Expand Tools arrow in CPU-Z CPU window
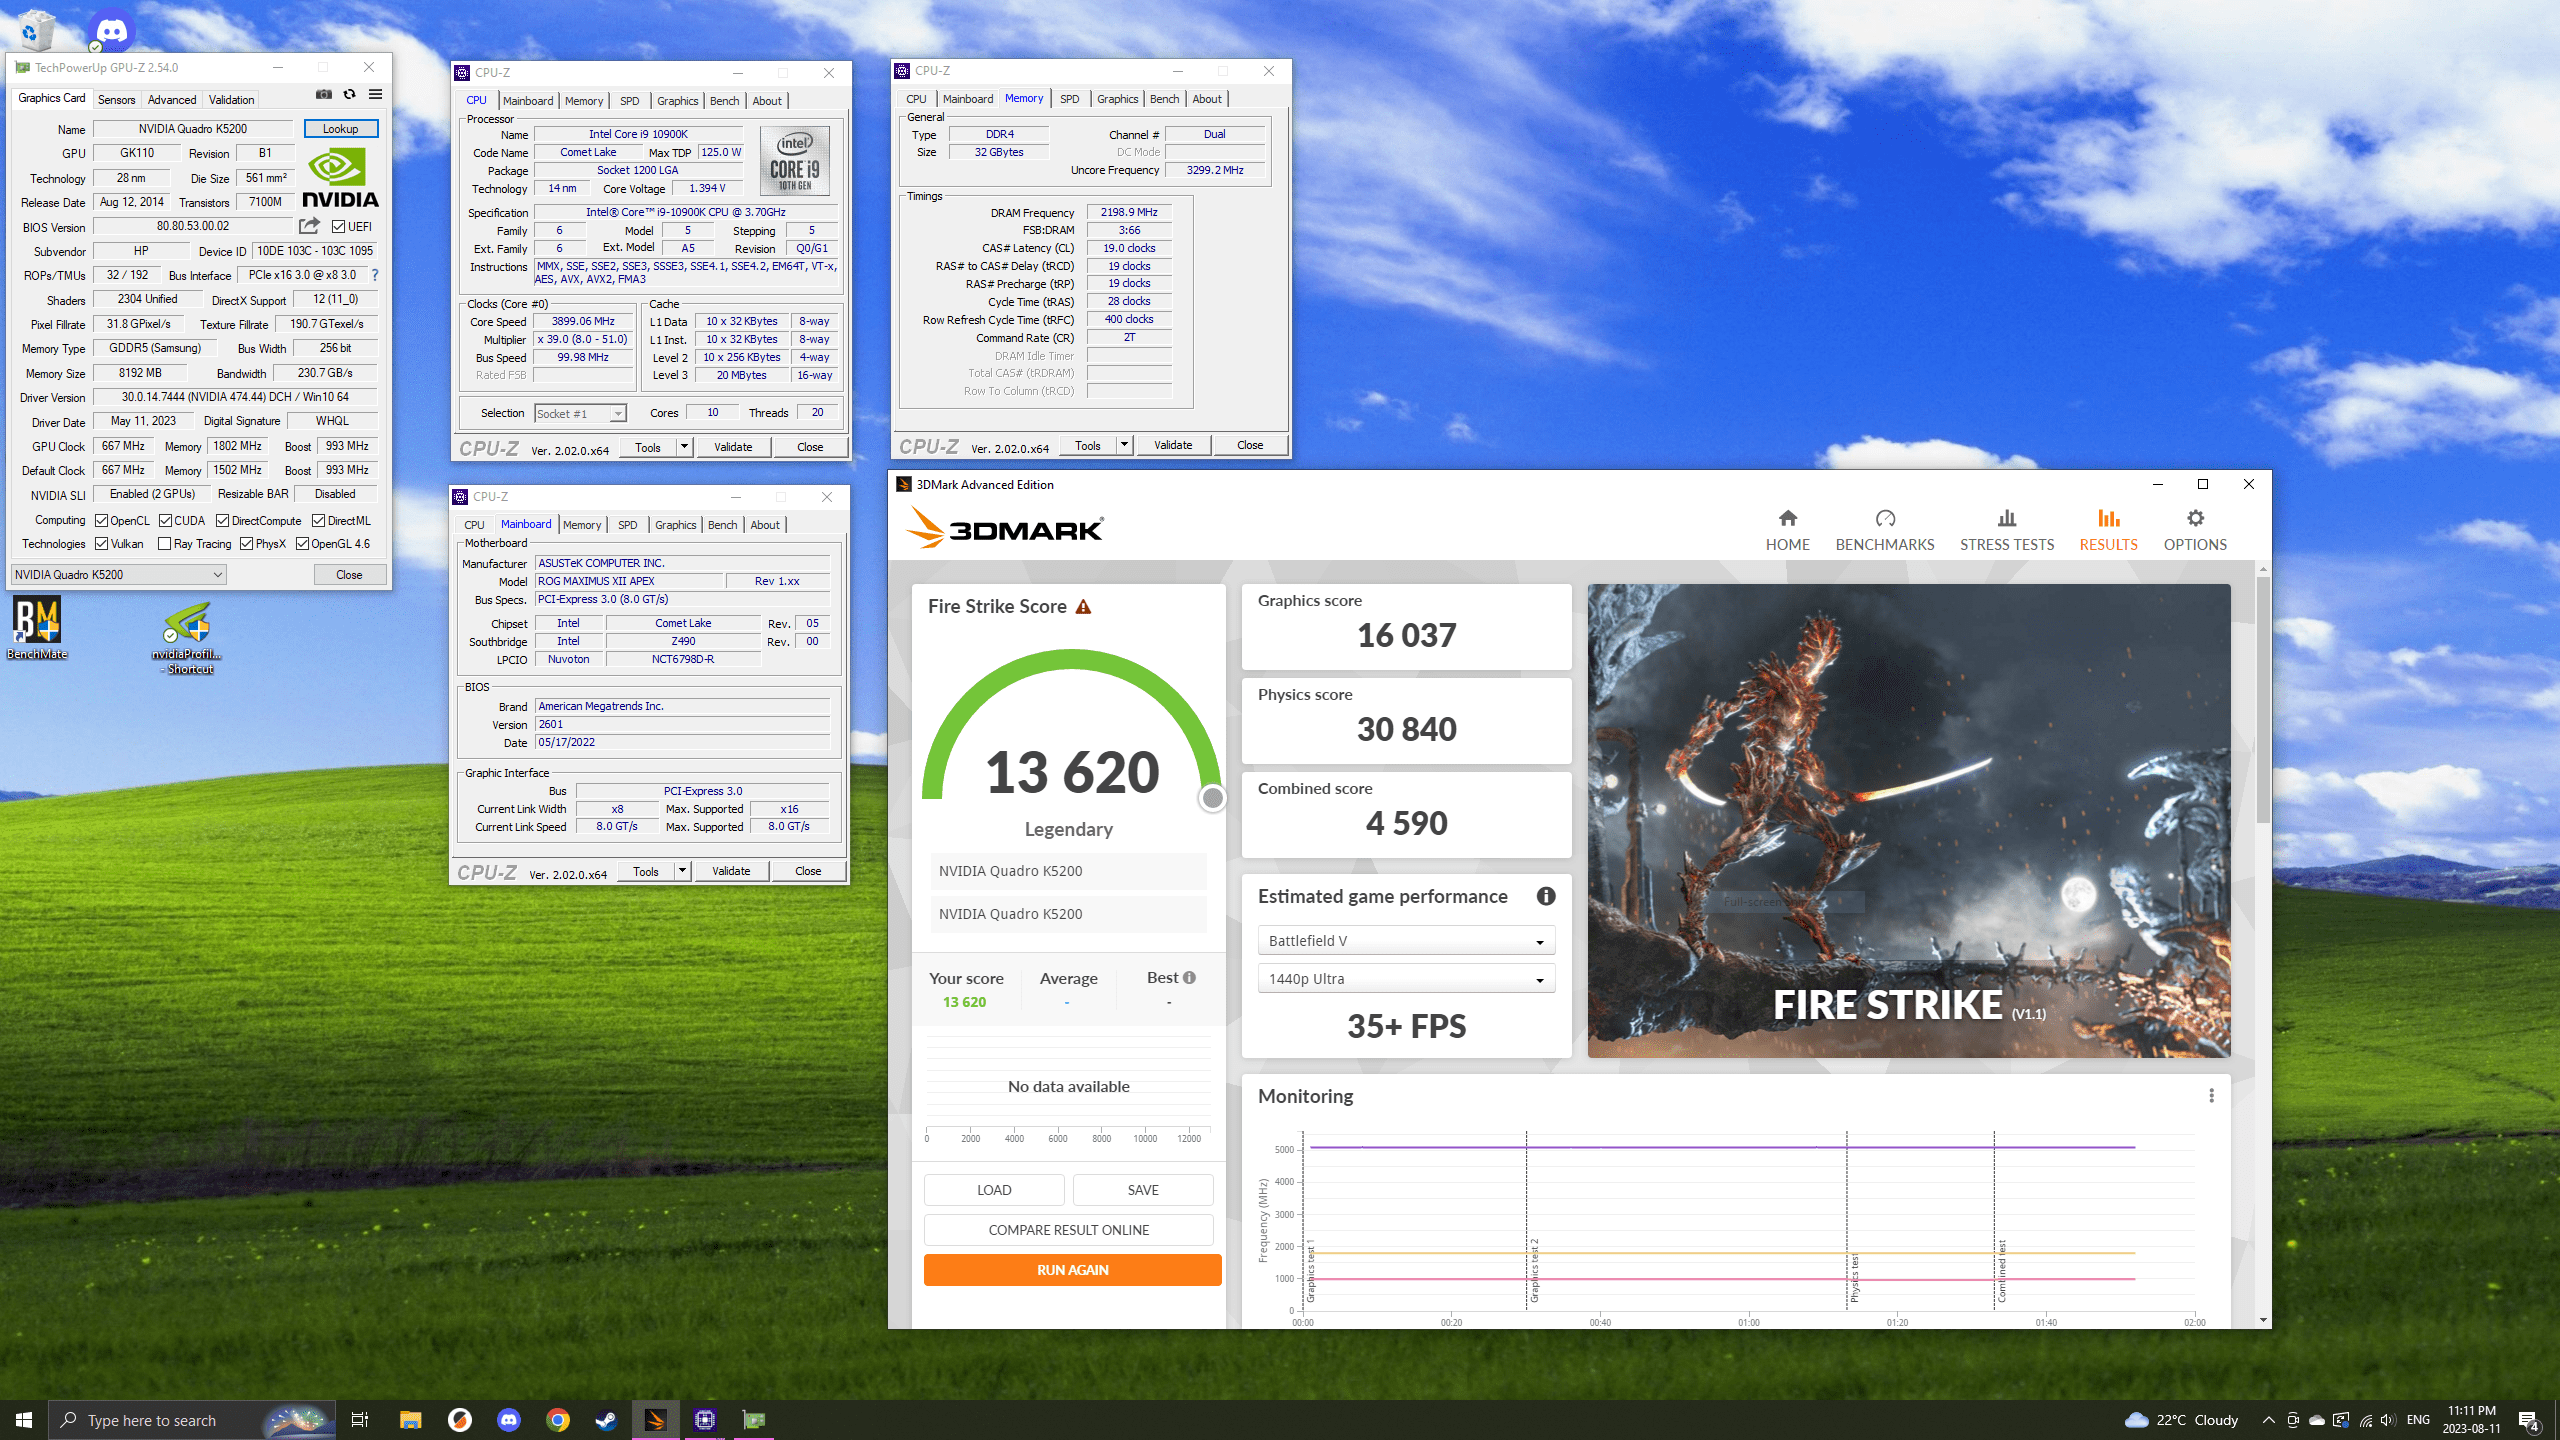Screen dimensions: 2560x1440 (x=685, y=447)
